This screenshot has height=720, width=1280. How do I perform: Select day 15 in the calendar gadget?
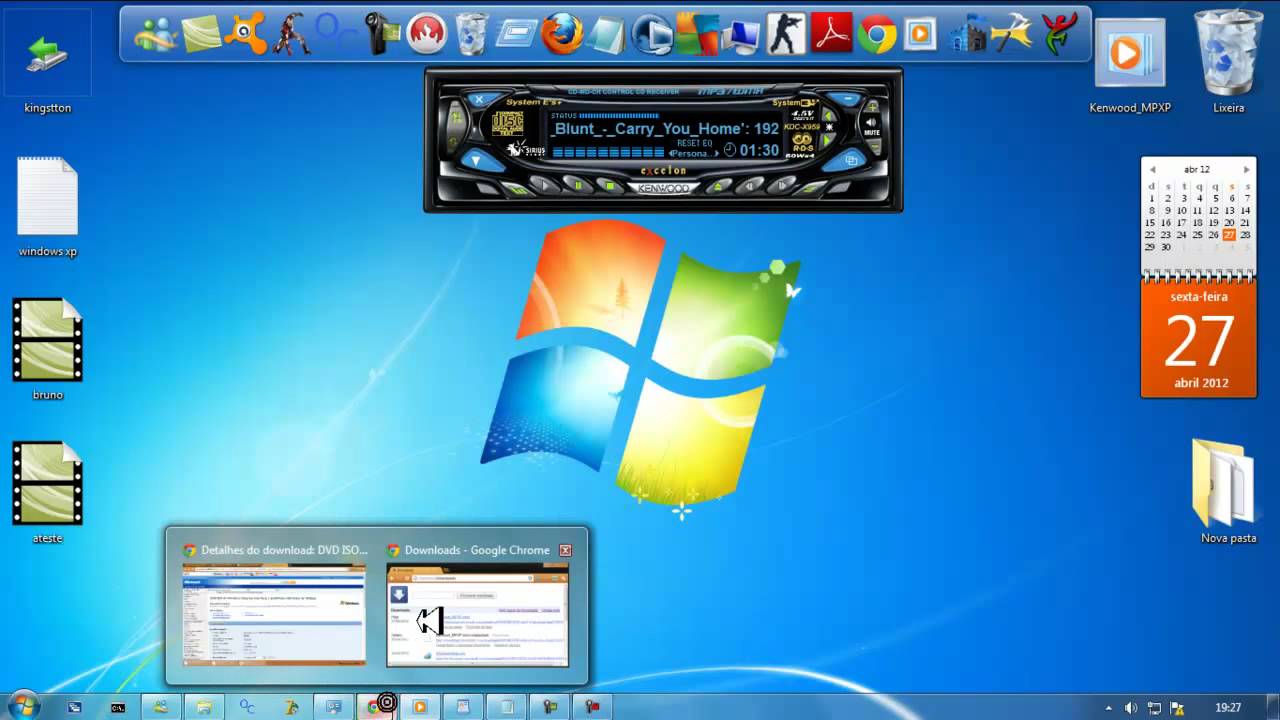1151,222
